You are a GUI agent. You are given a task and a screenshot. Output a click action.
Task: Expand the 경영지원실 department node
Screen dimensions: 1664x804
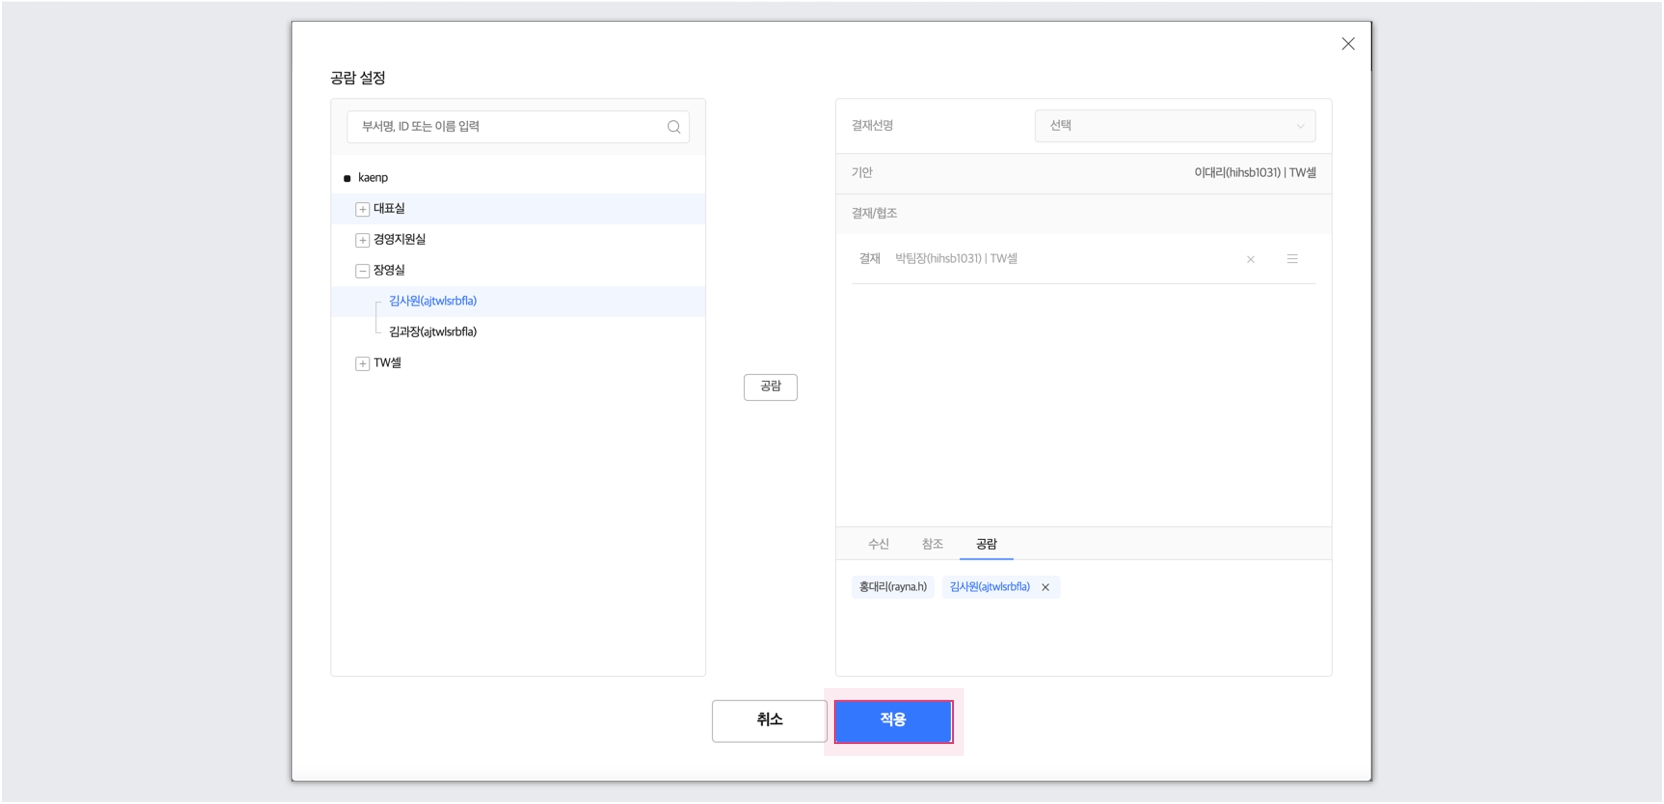click(x=362, y=240)
